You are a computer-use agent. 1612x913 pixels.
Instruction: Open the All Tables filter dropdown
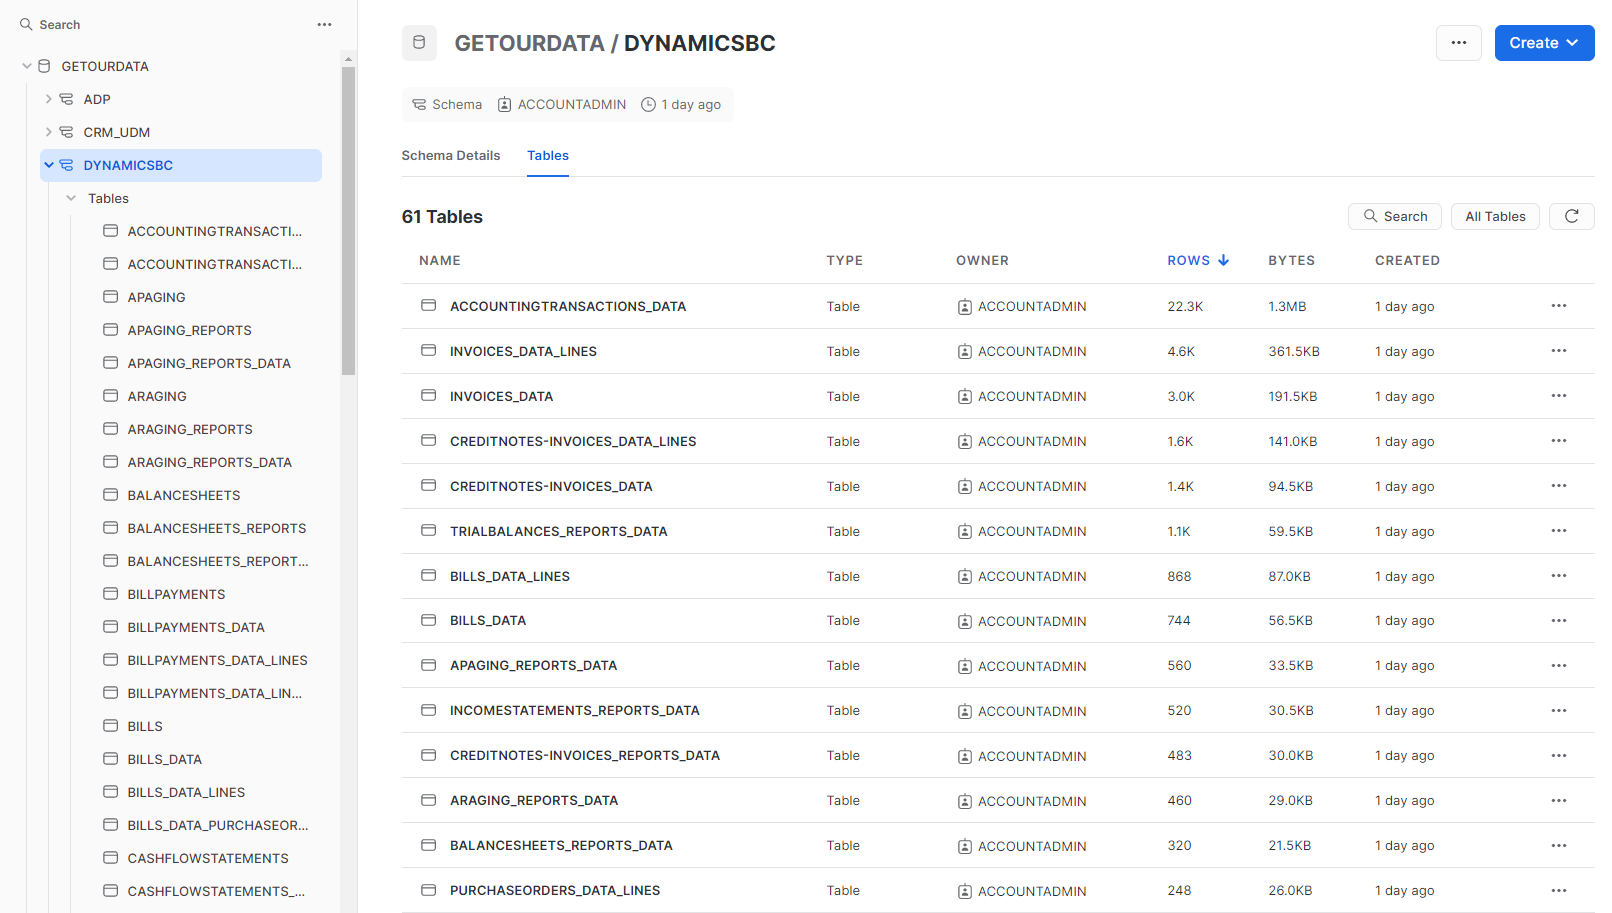coord(1495,216)
